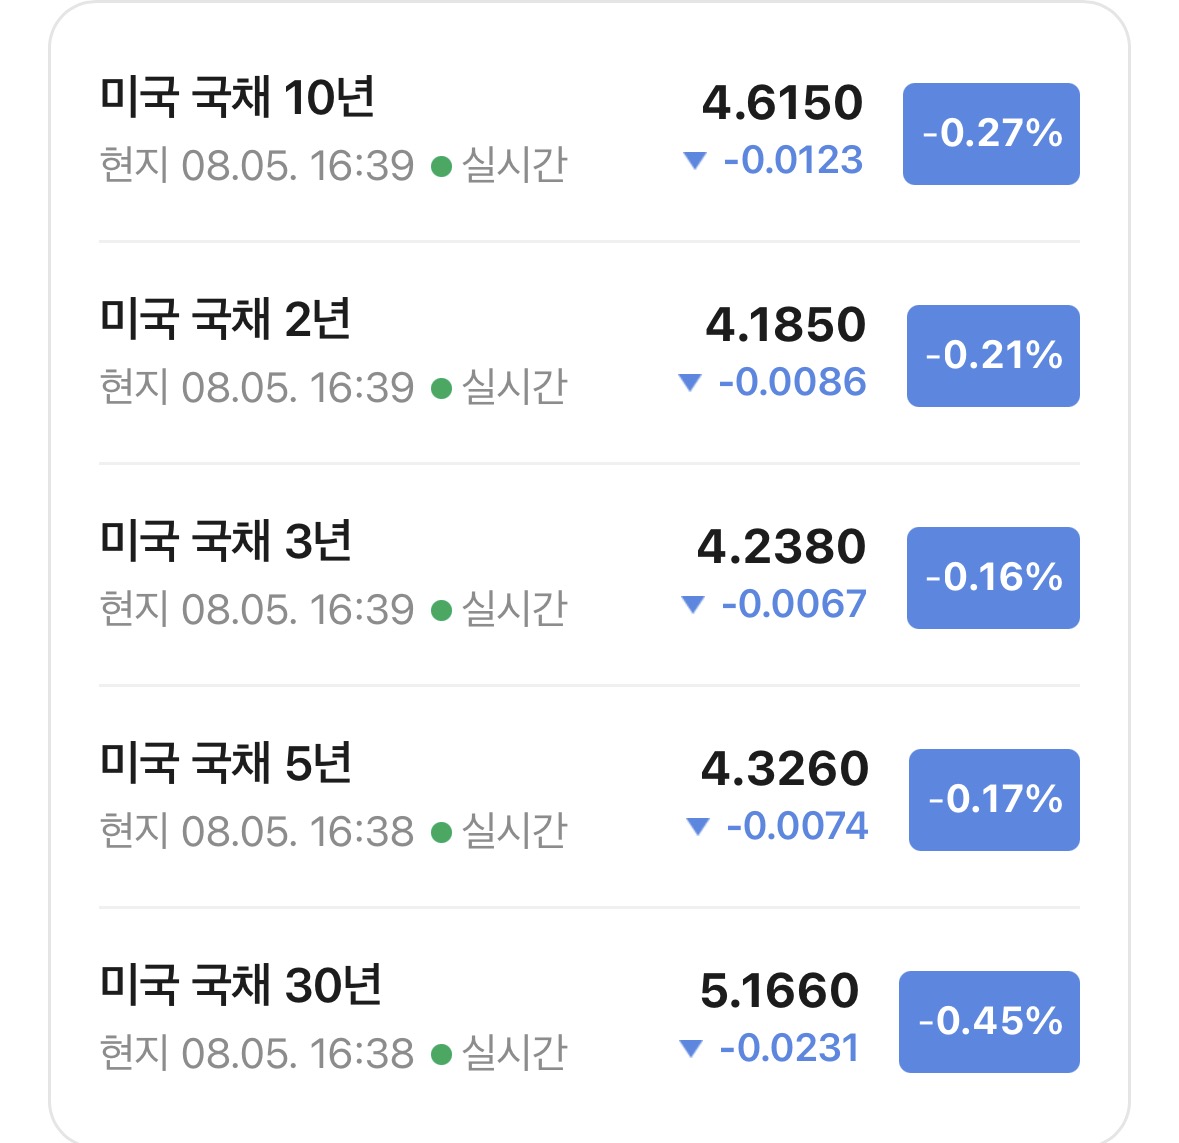Select the 4.6150 yield value
The height and width of the screenshot is (1143, 1179).
coord(782,102)
